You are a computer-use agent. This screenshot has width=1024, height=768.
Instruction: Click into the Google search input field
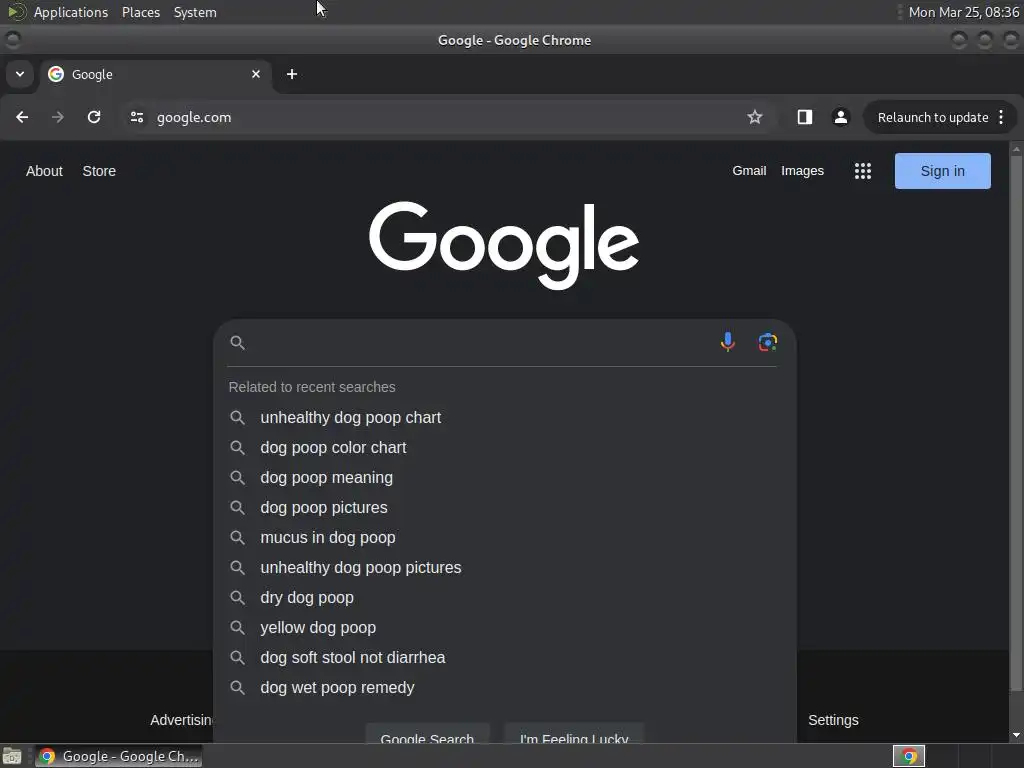point(480,343)
